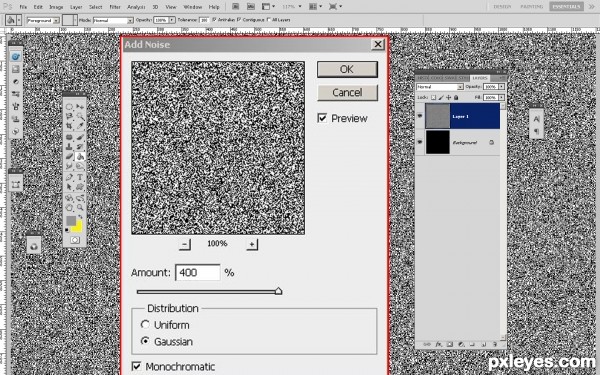This screenshot has width=600, height=375.
Task: Open the Window menu
Action: pyautogui.click(x=192, y=7)
